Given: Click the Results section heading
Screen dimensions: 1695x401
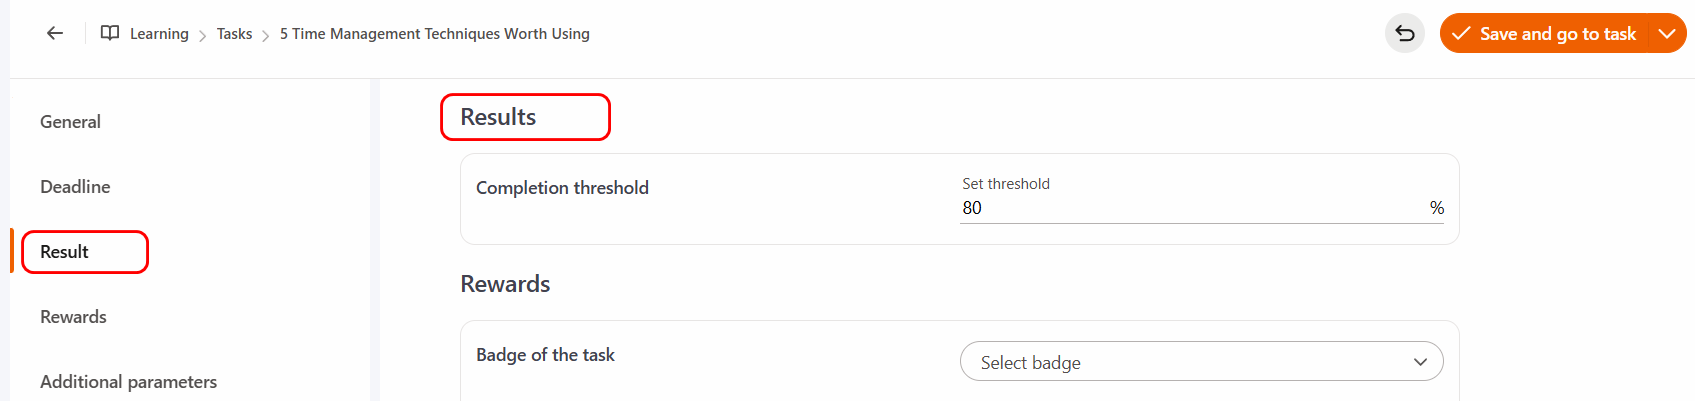Looking at the screenshot, I should [x=498, y=117].
